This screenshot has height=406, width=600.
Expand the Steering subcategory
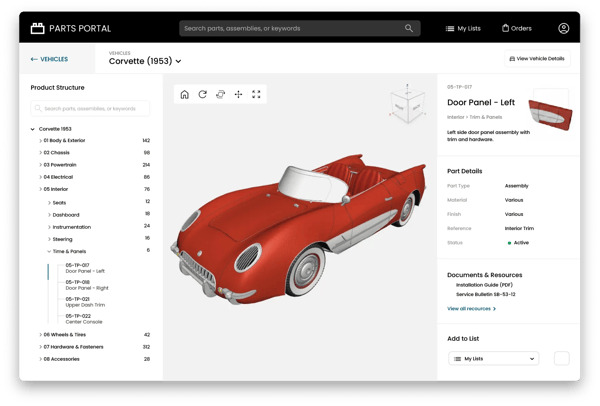pyautogui.click(x=49, y=239)
